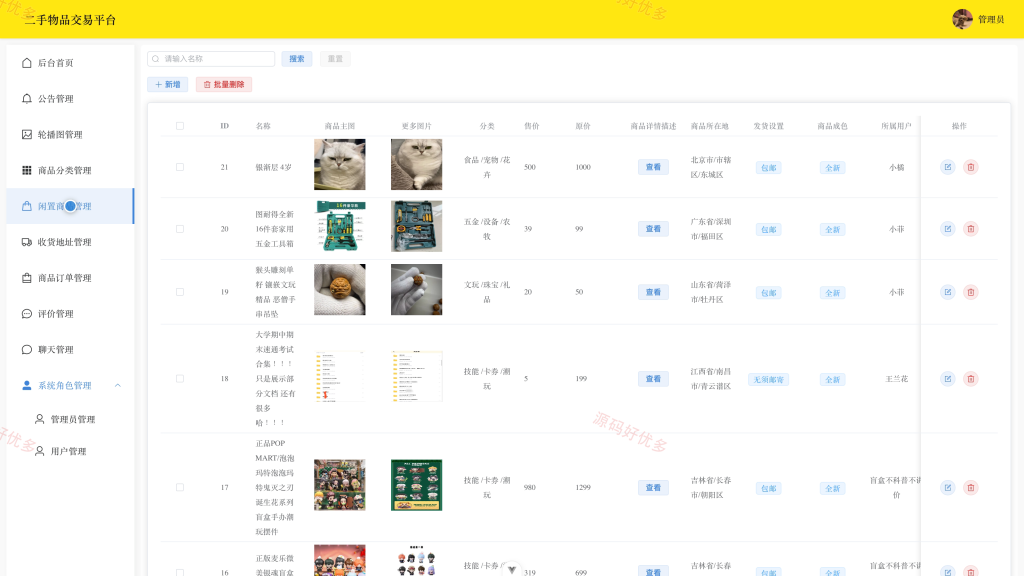Click the 包邮 tag in row 21
The width and height of the screenshot is (1024, 576).
(769, 168)
